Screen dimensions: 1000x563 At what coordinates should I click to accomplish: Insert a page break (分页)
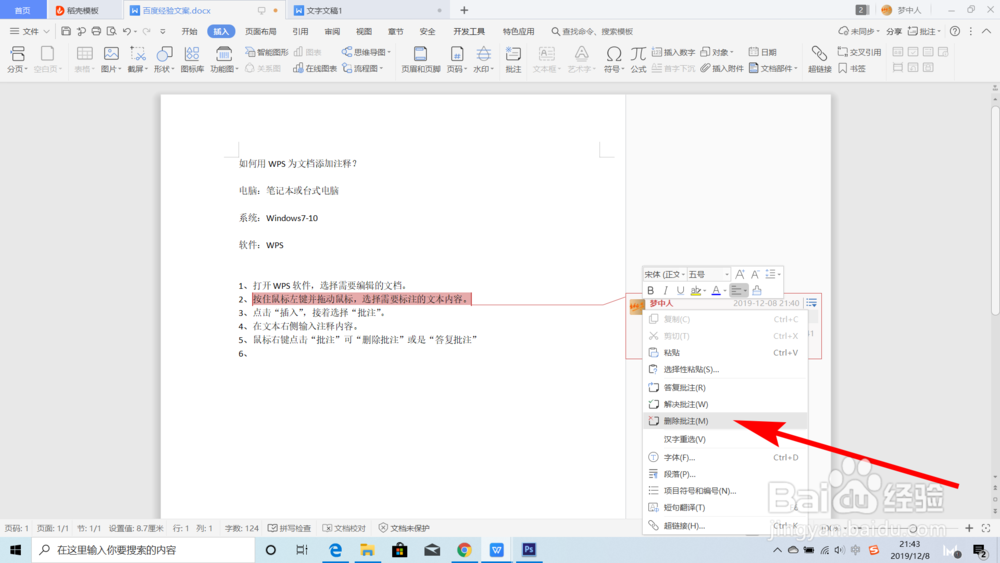pos(17,59)
